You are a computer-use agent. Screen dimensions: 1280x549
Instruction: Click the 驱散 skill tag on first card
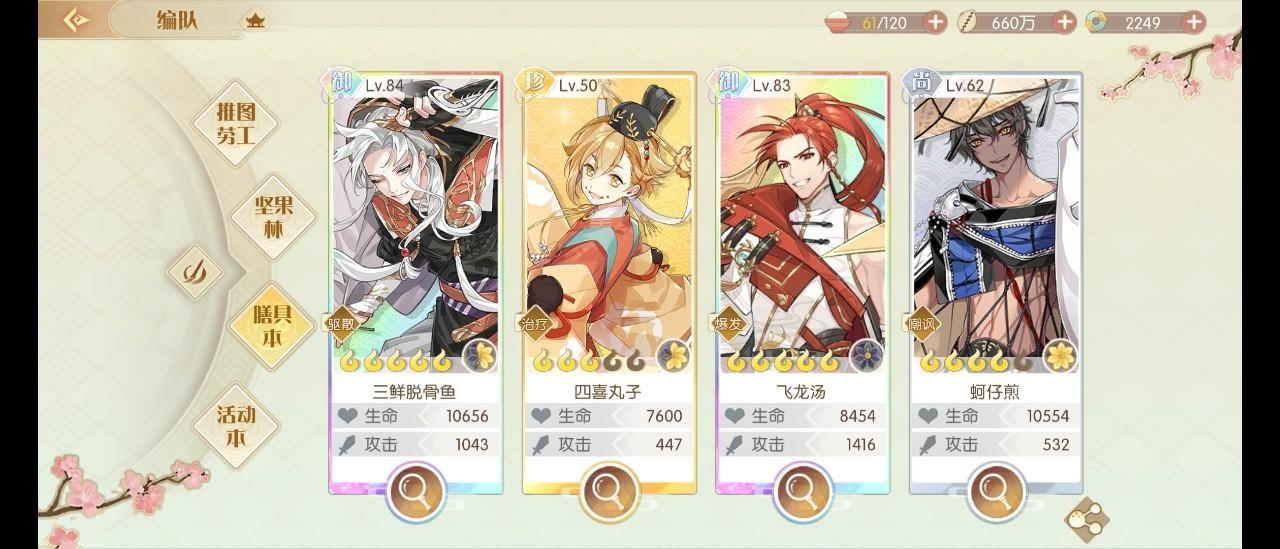pos(340,323)
